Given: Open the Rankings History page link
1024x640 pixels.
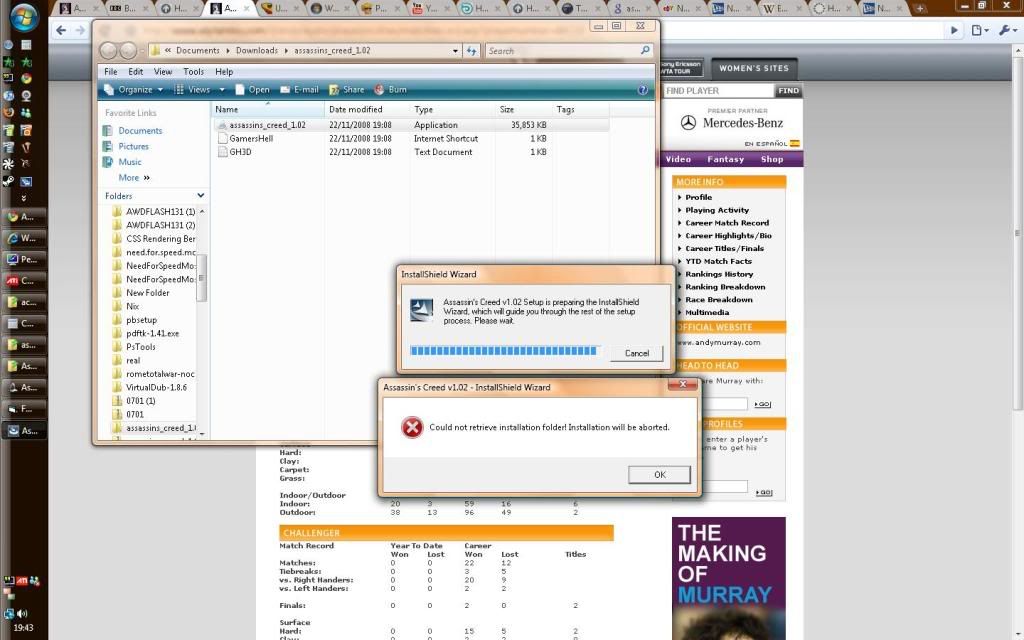Looking at the screenshot, I should 719,274.
